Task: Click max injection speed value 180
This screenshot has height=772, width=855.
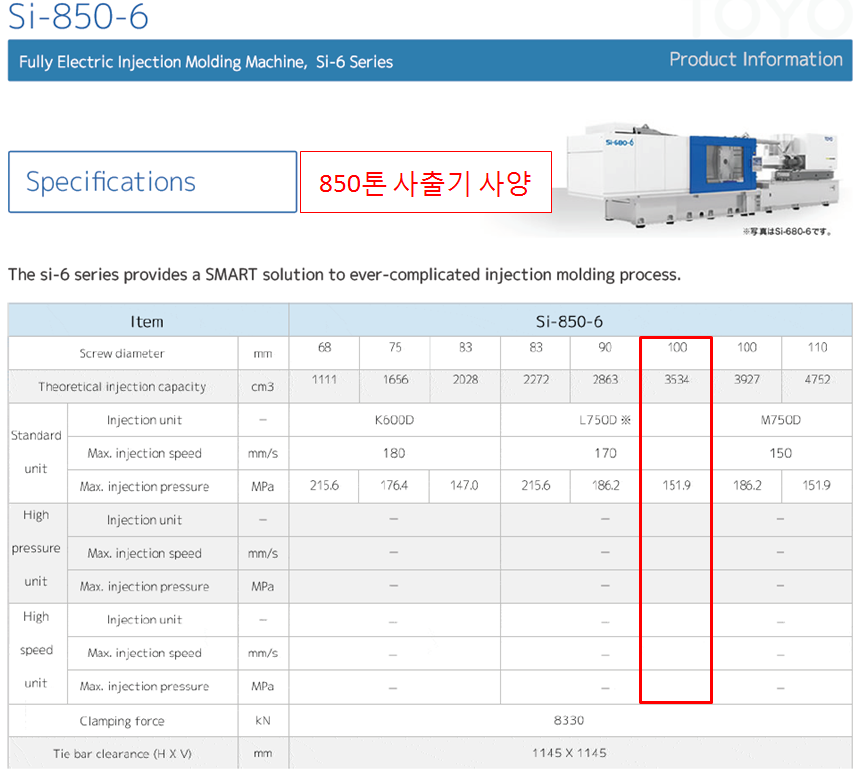Action: pos(394,453)
